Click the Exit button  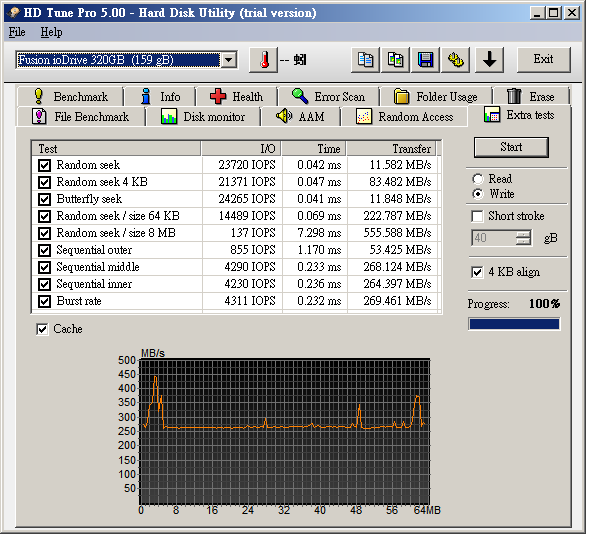coord(544,60)
